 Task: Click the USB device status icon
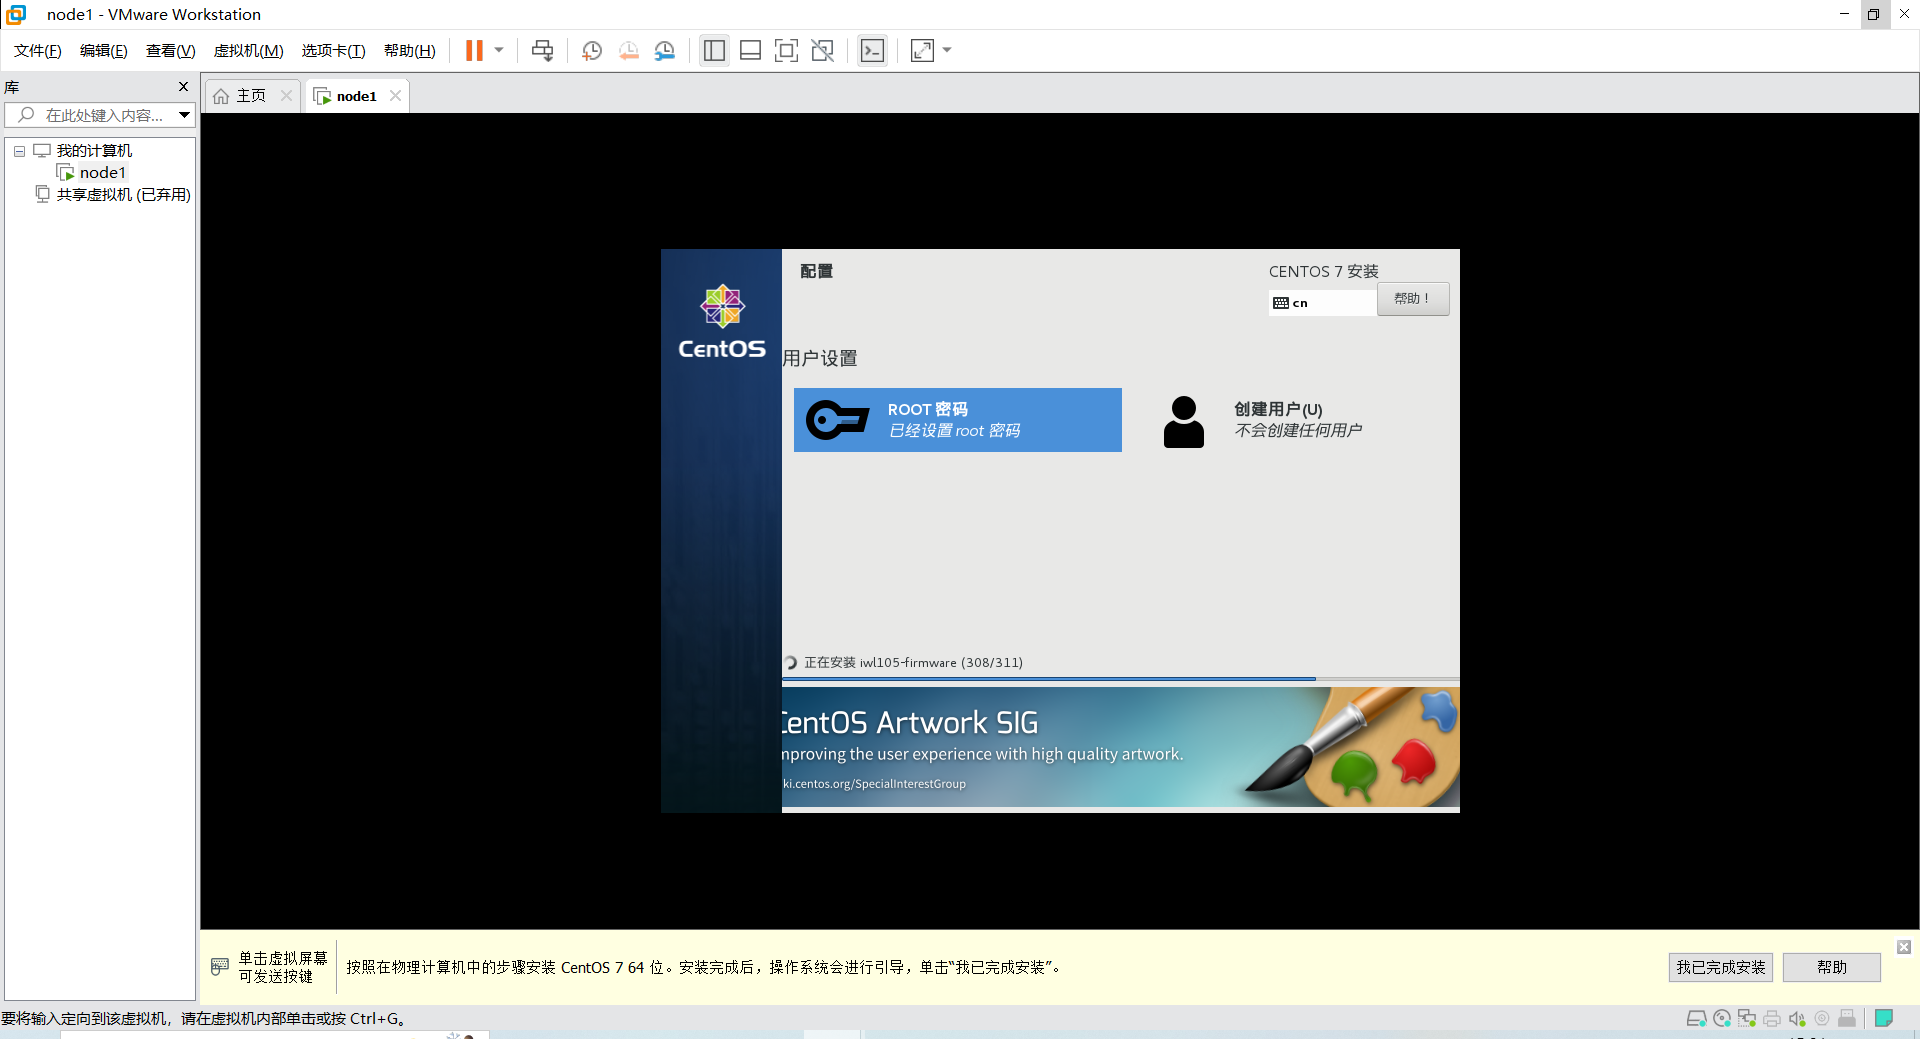point(1847,1019)
